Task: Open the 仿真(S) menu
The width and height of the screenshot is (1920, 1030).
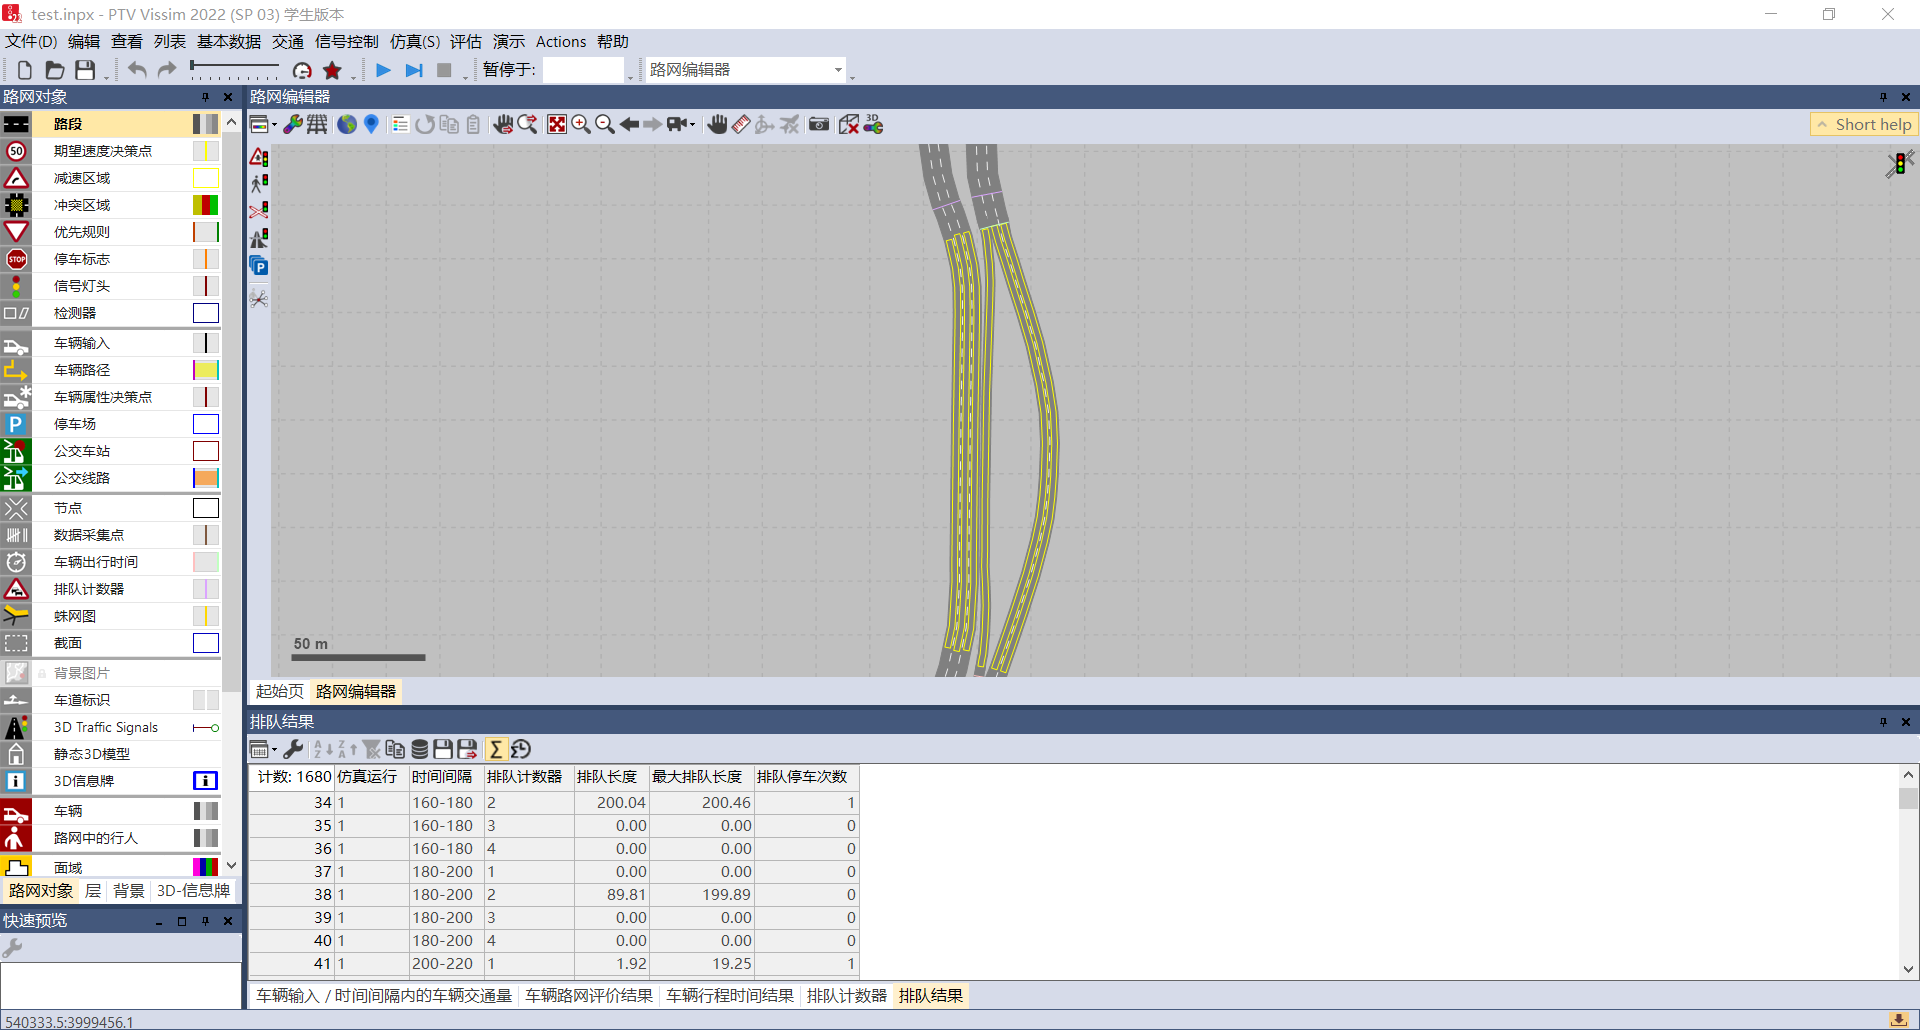Action: point(414,41)
